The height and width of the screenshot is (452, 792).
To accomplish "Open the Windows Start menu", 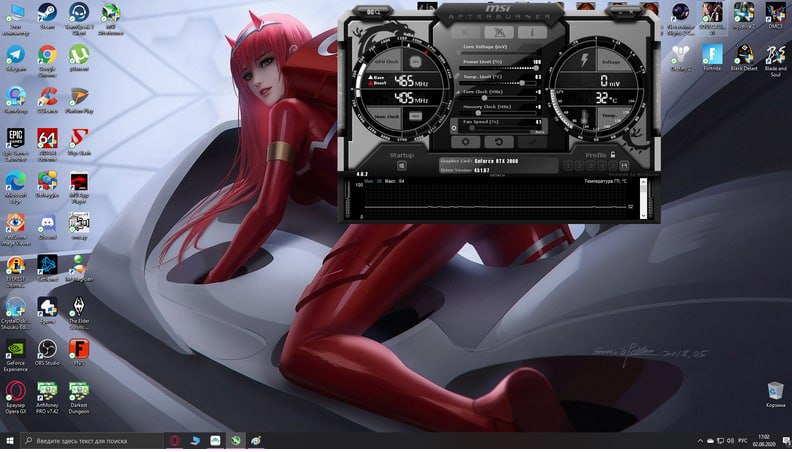I will coord(10,441).
